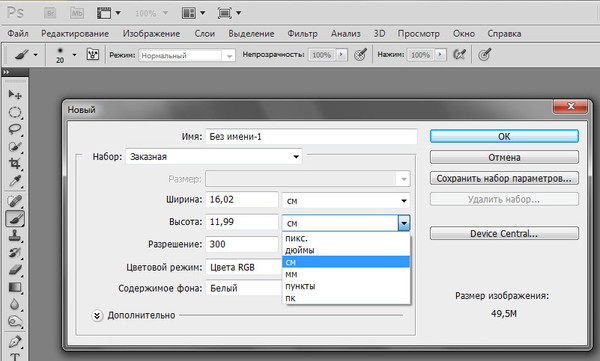The width and height of the screenshot is (600, 361).
Task: Click the Device Central button
Action: point(504,234)
